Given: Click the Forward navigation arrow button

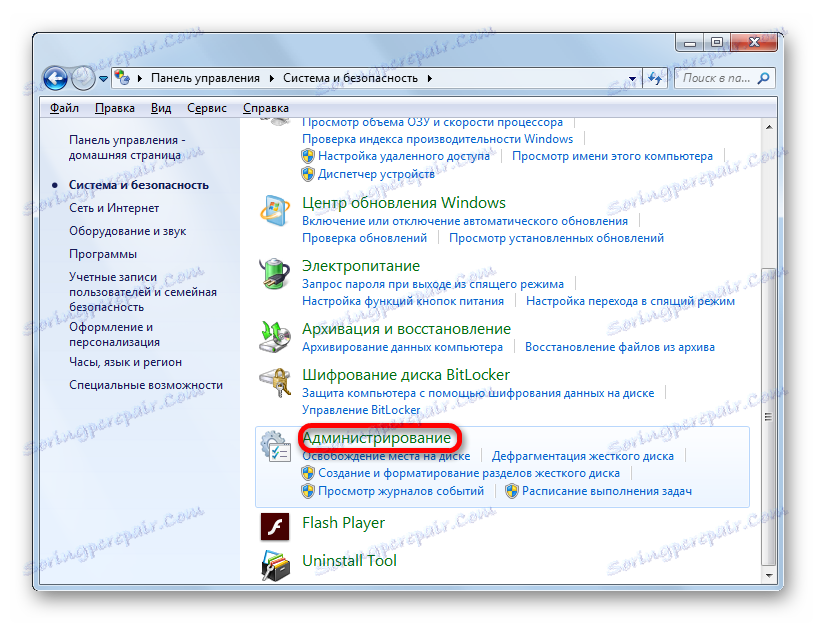Looking at the screenshot, I should click(83, 79).
